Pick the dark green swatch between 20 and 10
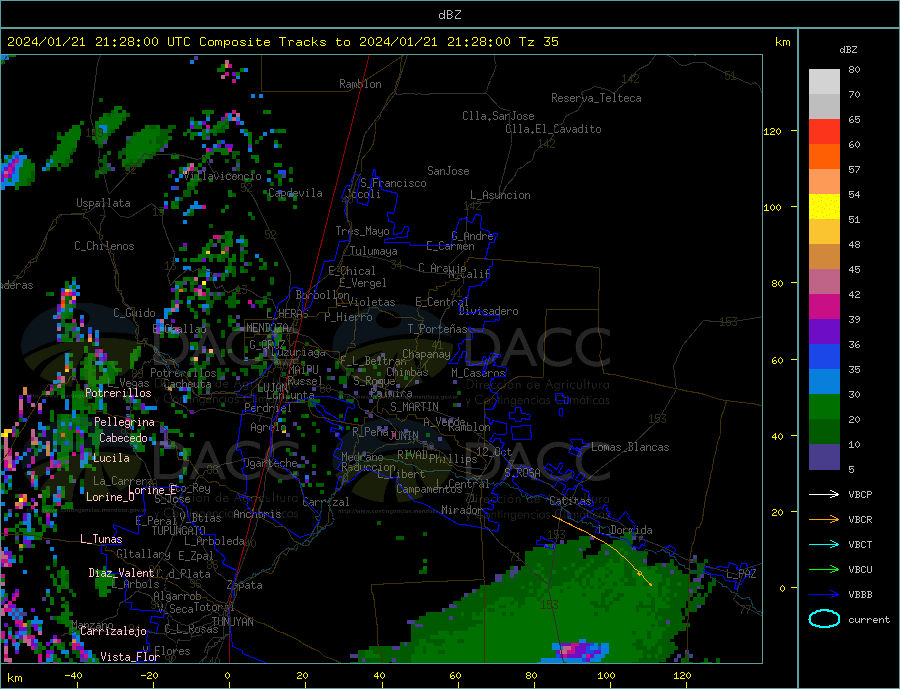 point(824,432)
